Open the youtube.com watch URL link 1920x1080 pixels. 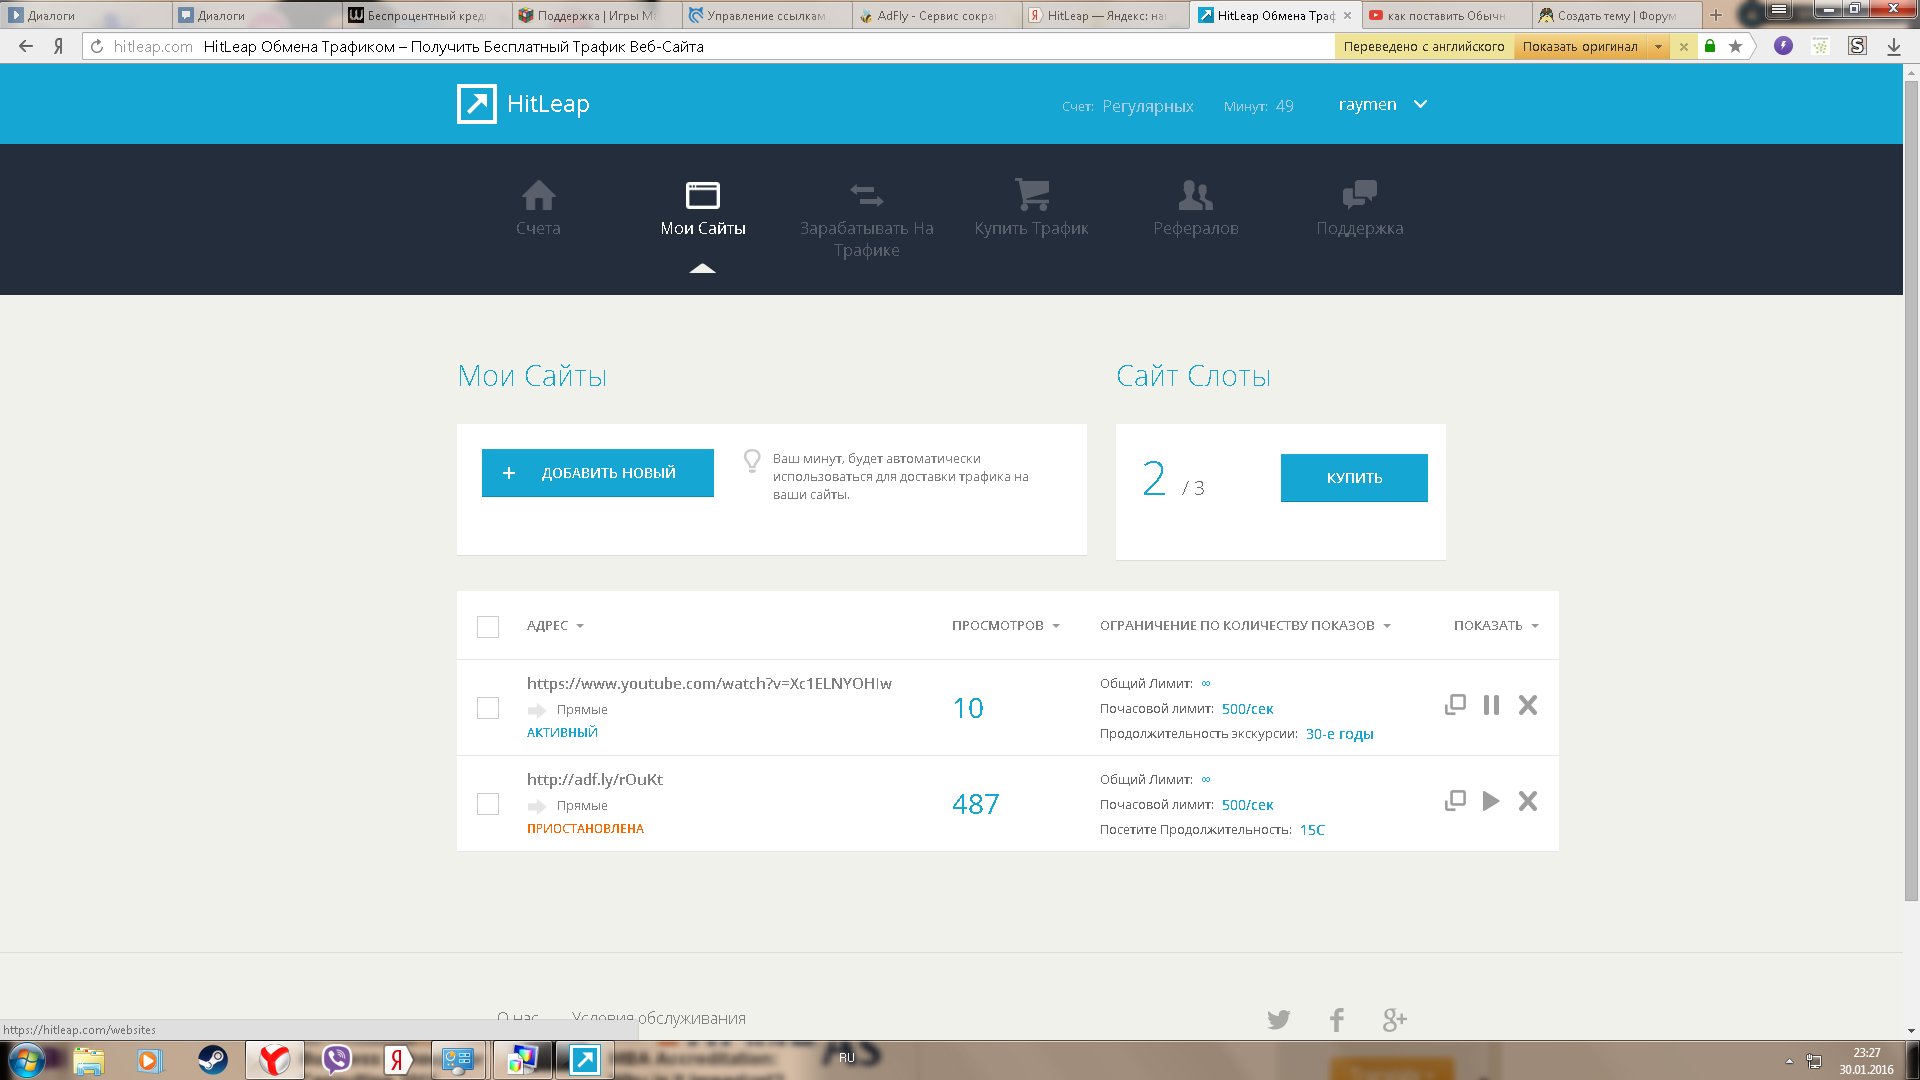709,684
